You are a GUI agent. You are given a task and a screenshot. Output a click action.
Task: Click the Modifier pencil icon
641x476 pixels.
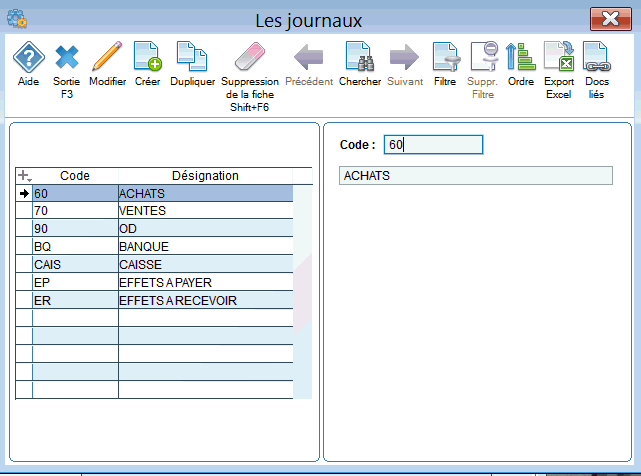tap(107, 59)
